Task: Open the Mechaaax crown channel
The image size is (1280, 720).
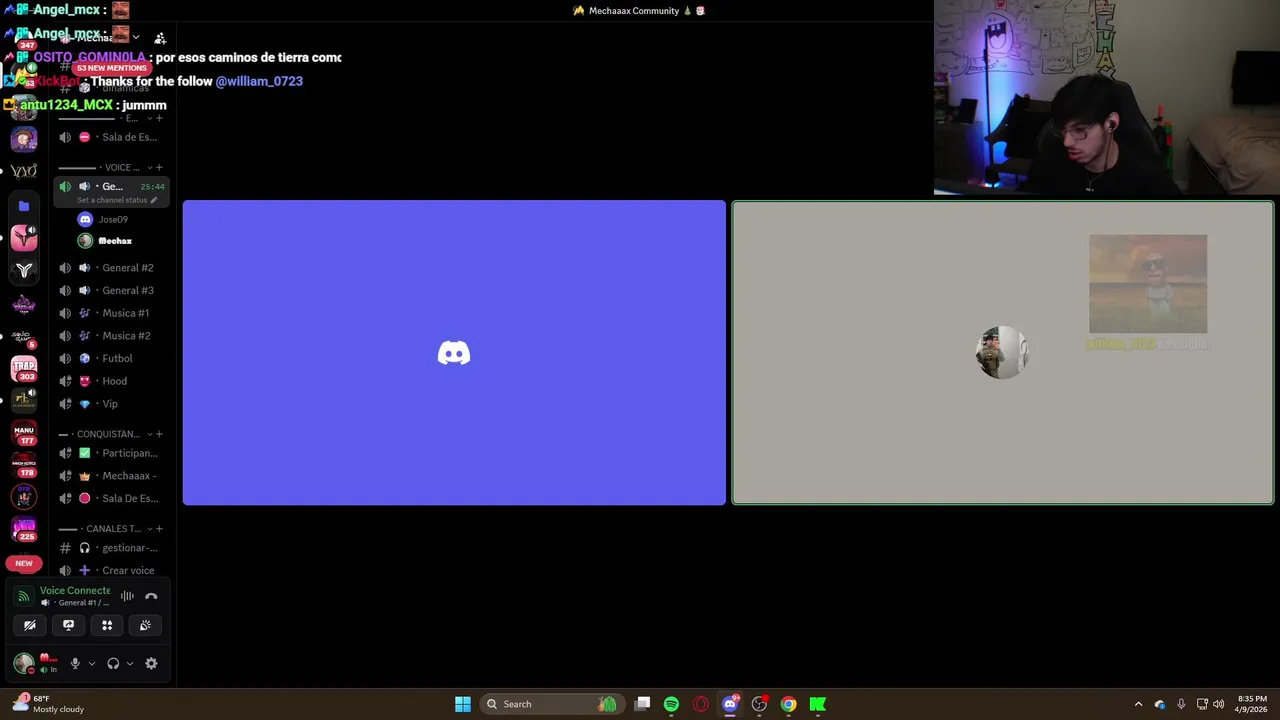Action: coord(111,476)
